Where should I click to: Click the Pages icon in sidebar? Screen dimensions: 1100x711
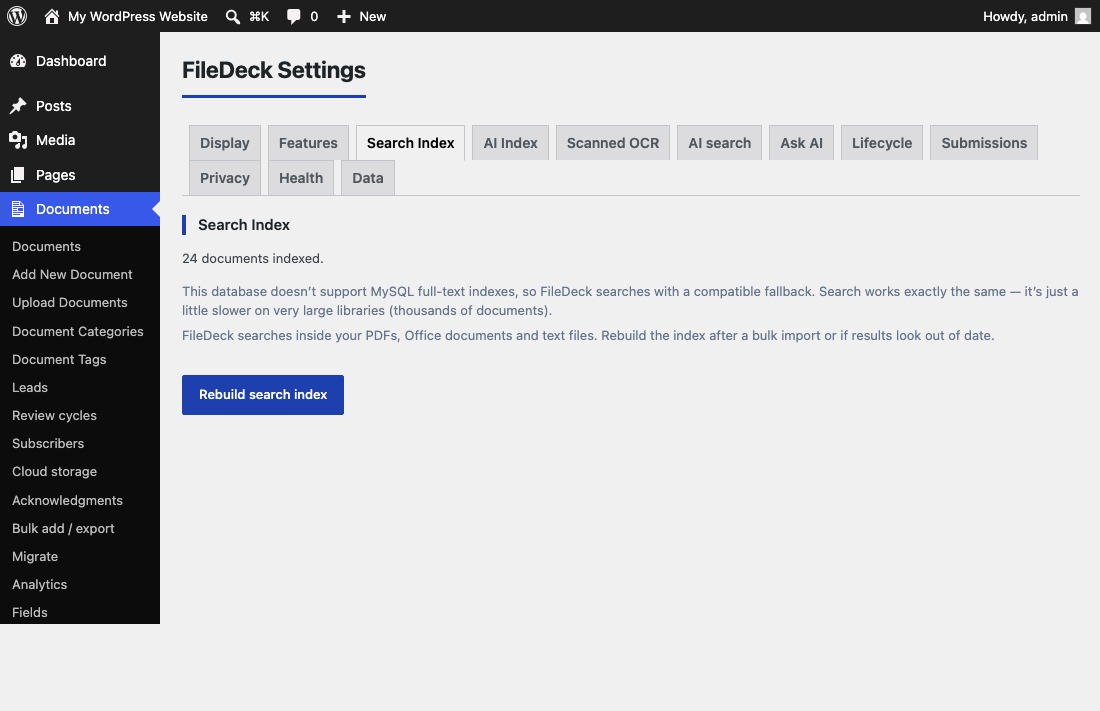(x=18, y=175)
